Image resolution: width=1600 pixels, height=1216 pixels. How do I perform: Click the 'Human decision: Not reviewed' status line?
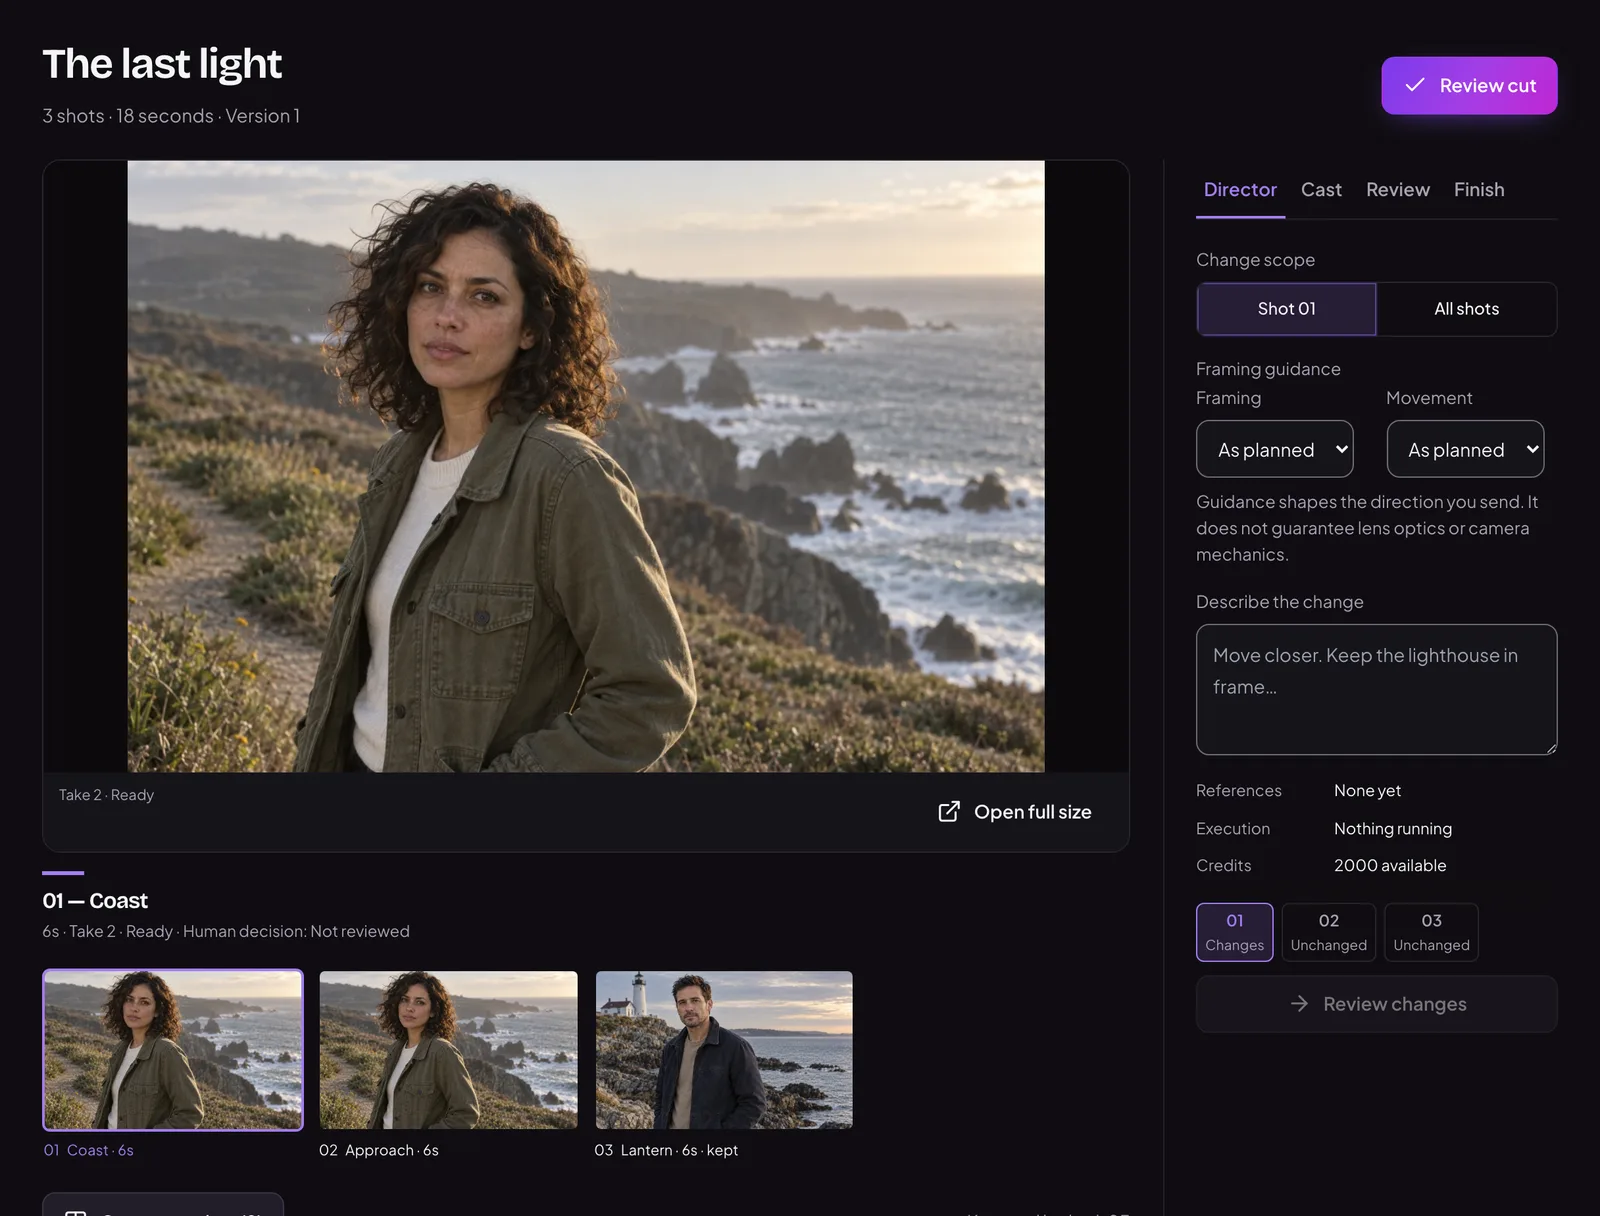296,931
